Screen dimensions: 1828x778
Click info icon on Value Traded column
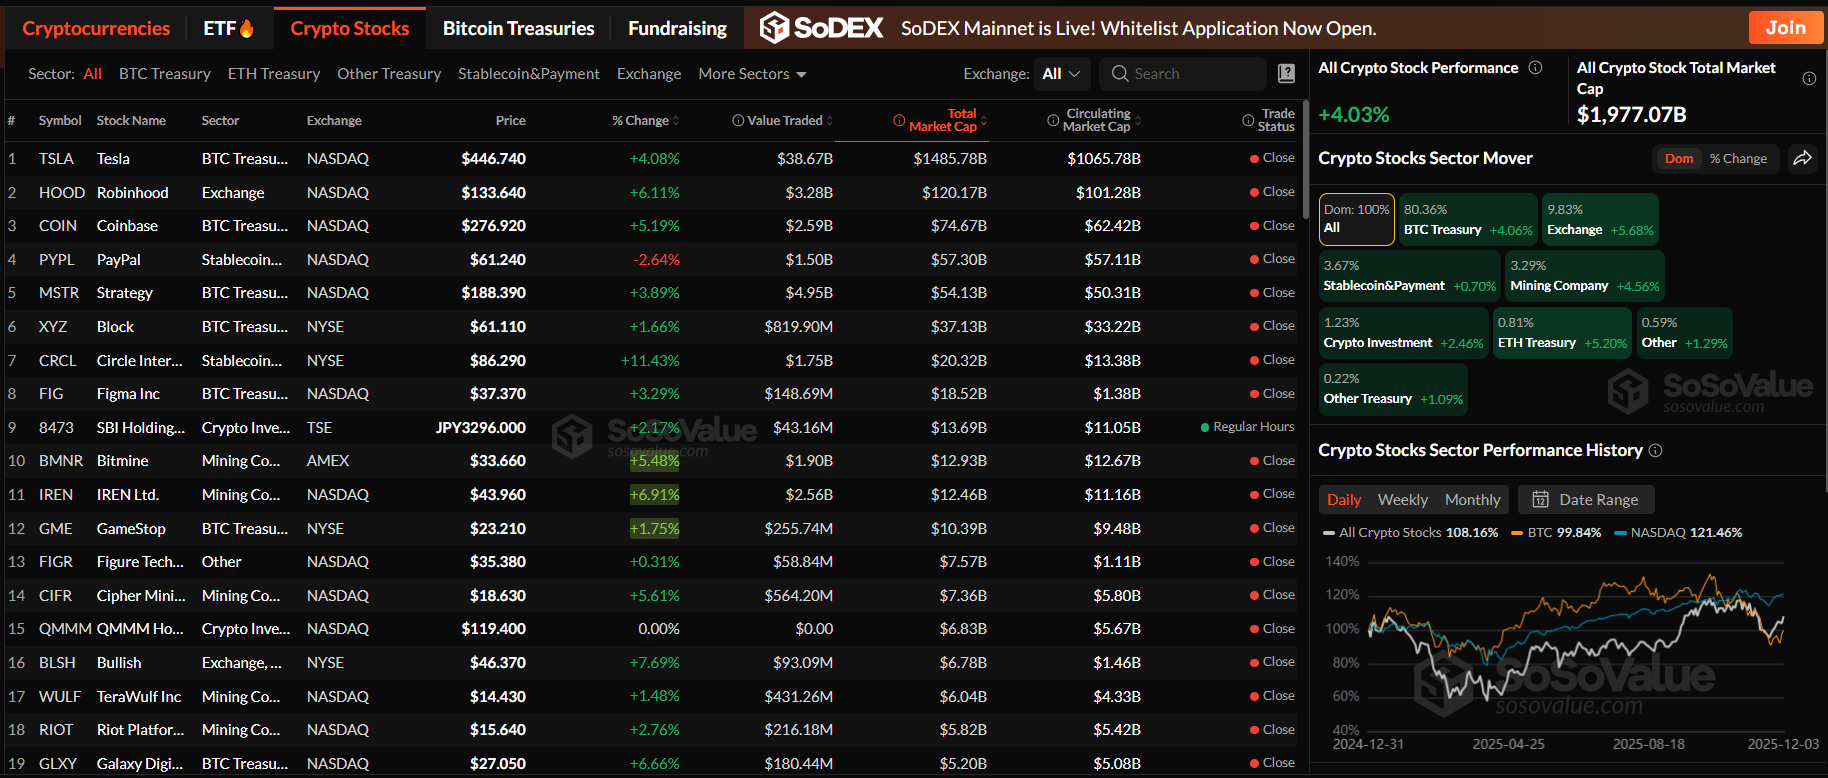coord(738,121)
